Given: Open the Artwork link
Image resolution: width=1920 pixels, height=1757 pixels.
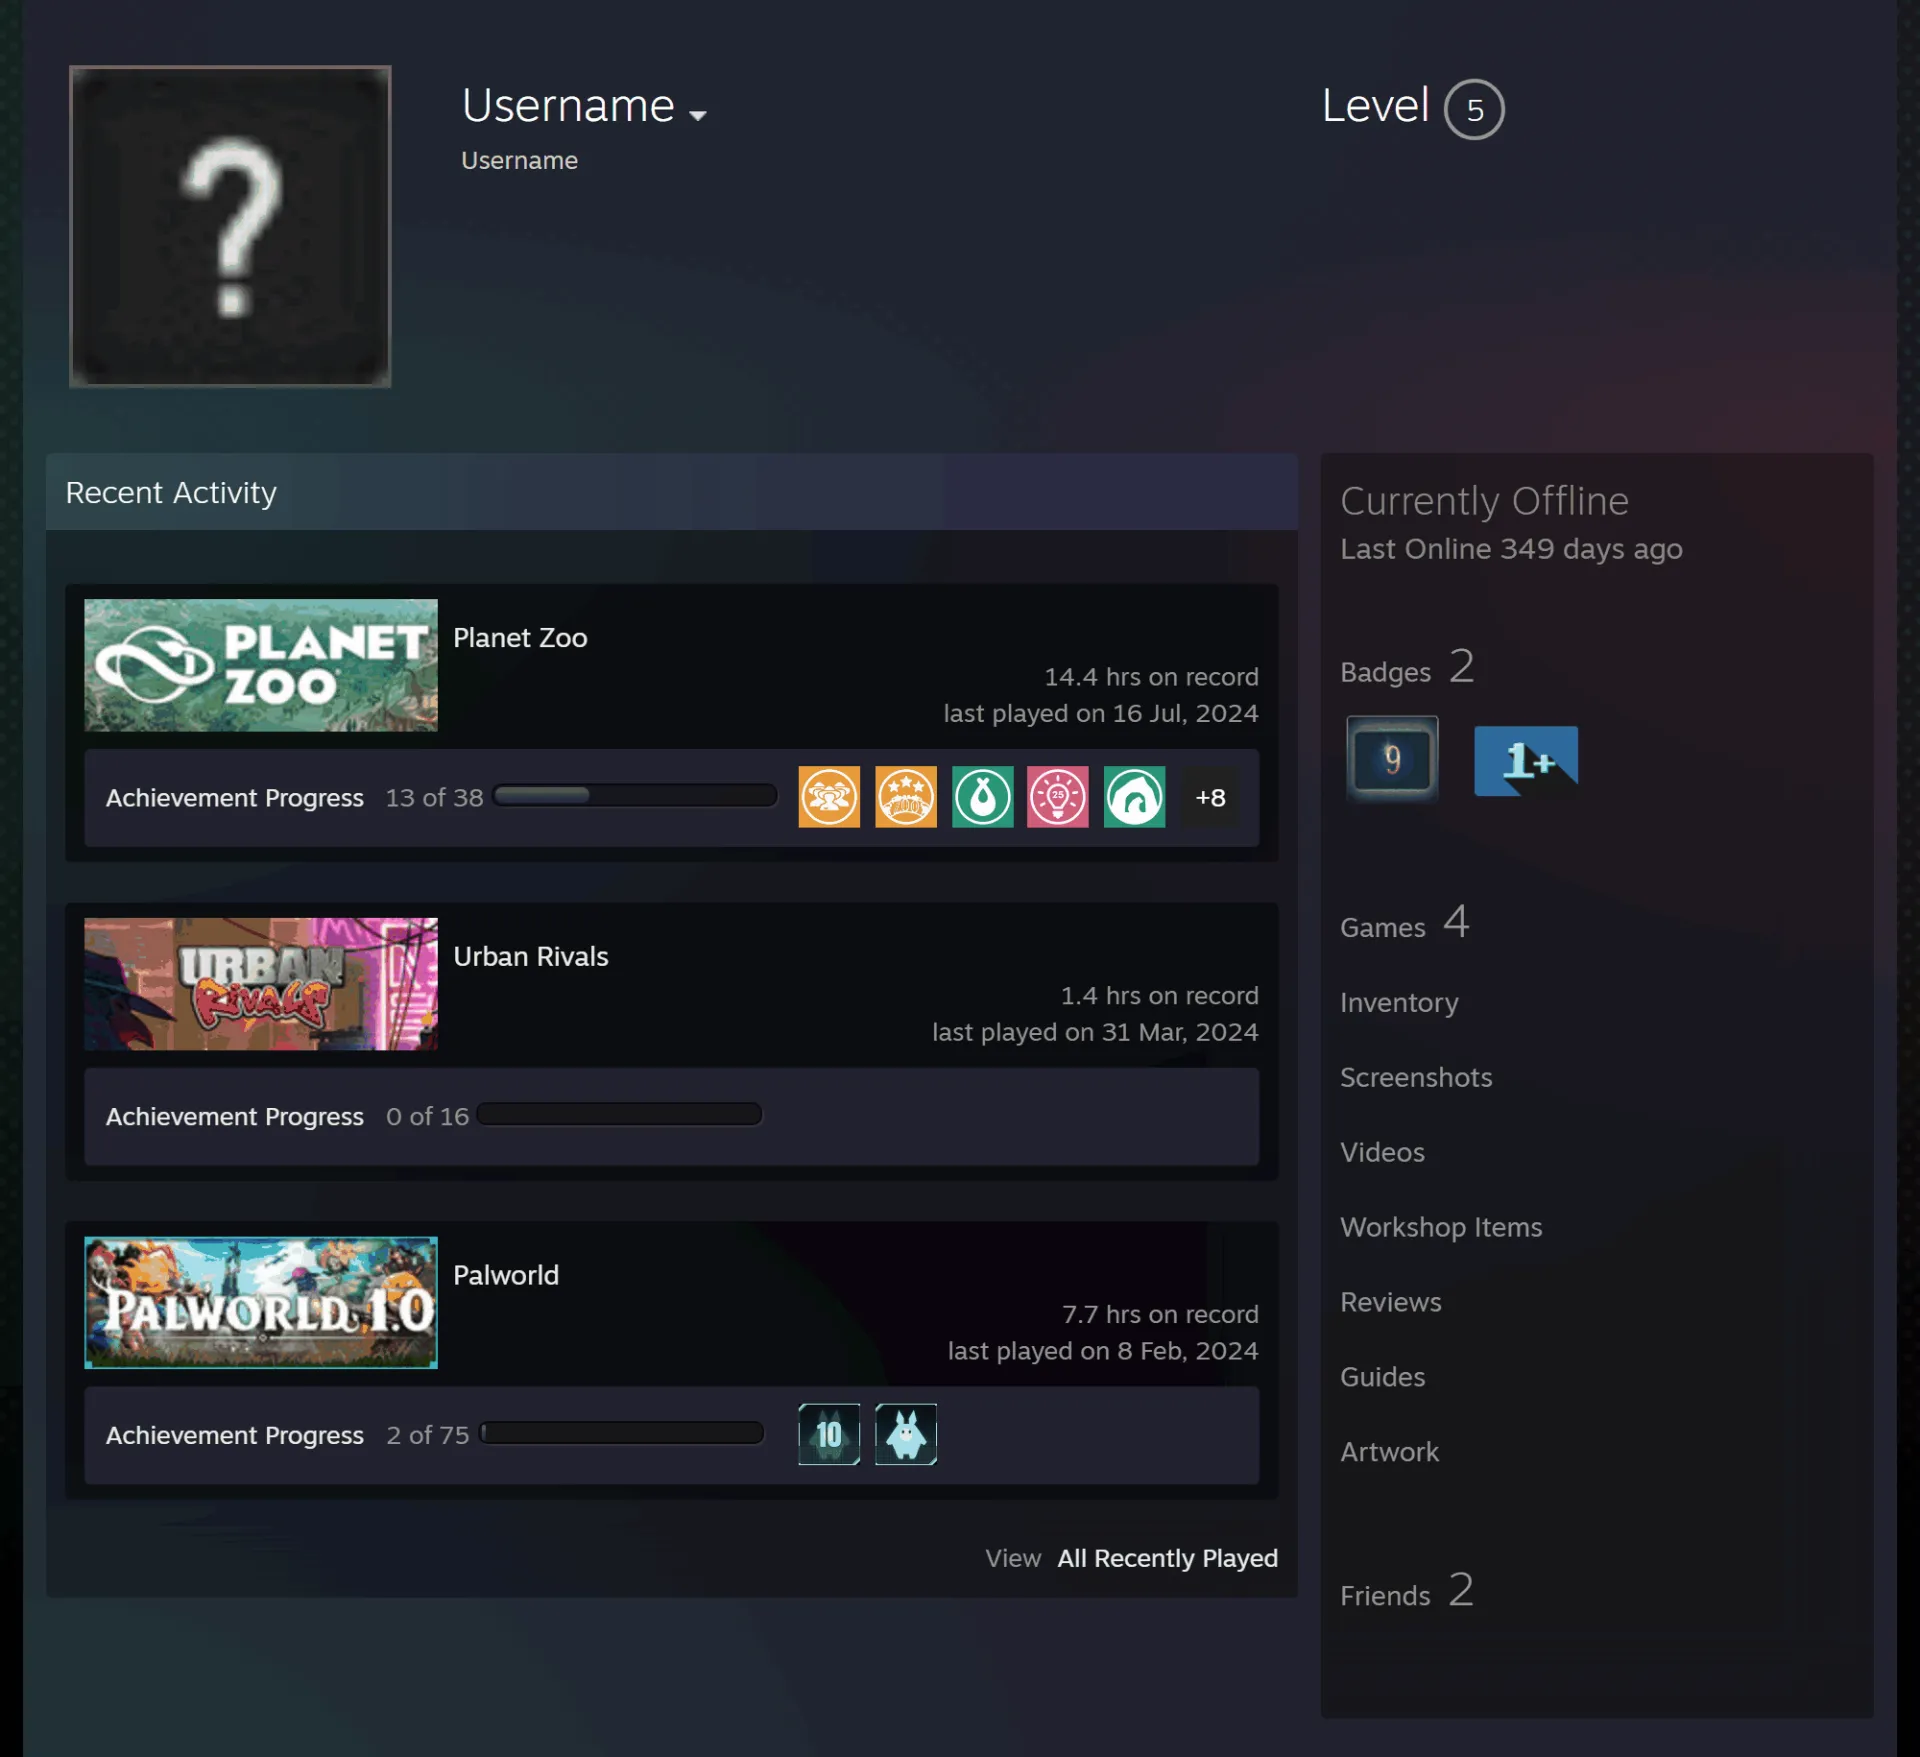Looking at the screenshot, I should pos(1389,1452).
